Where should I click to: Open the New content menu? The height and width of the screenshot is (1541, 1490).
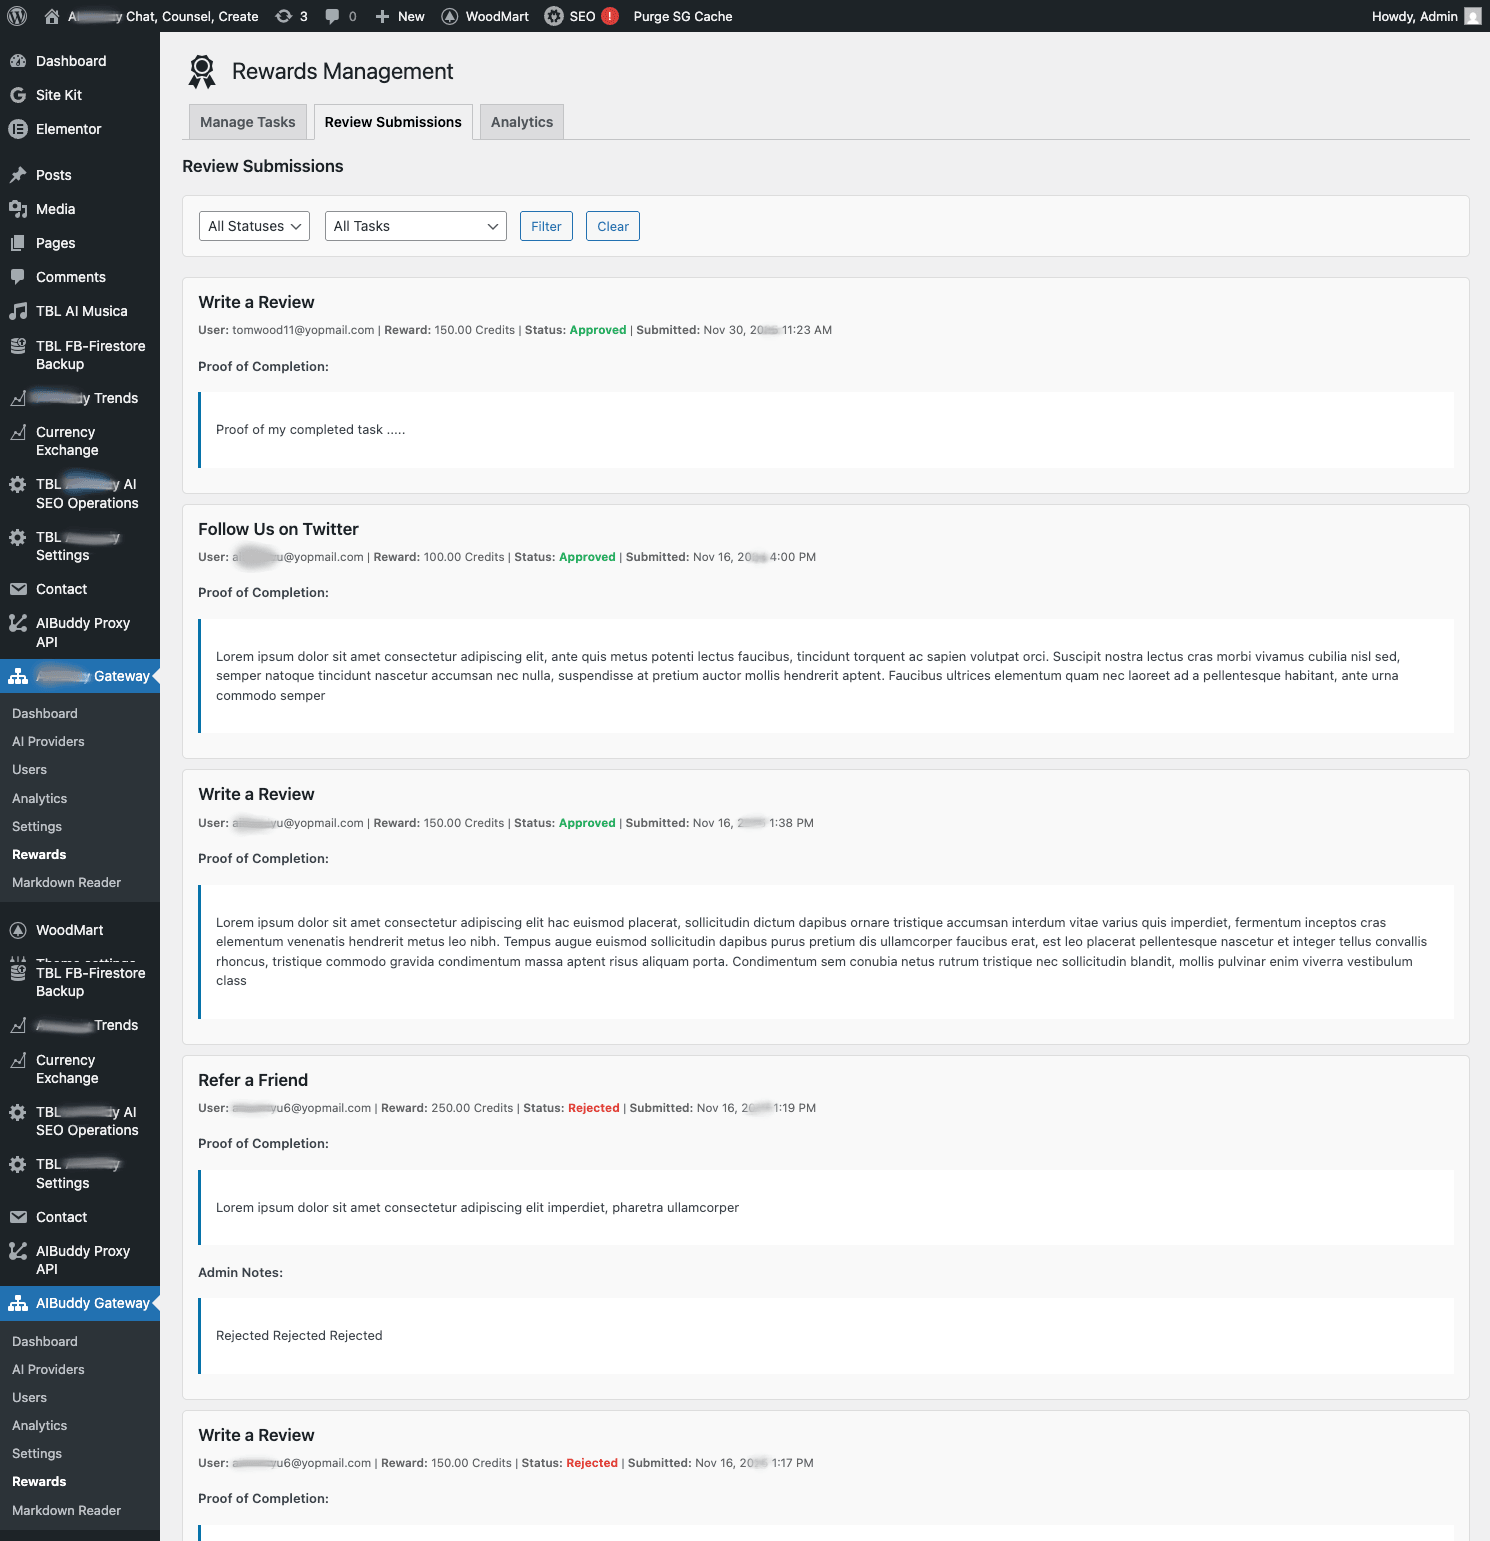[x=400, y=16]
